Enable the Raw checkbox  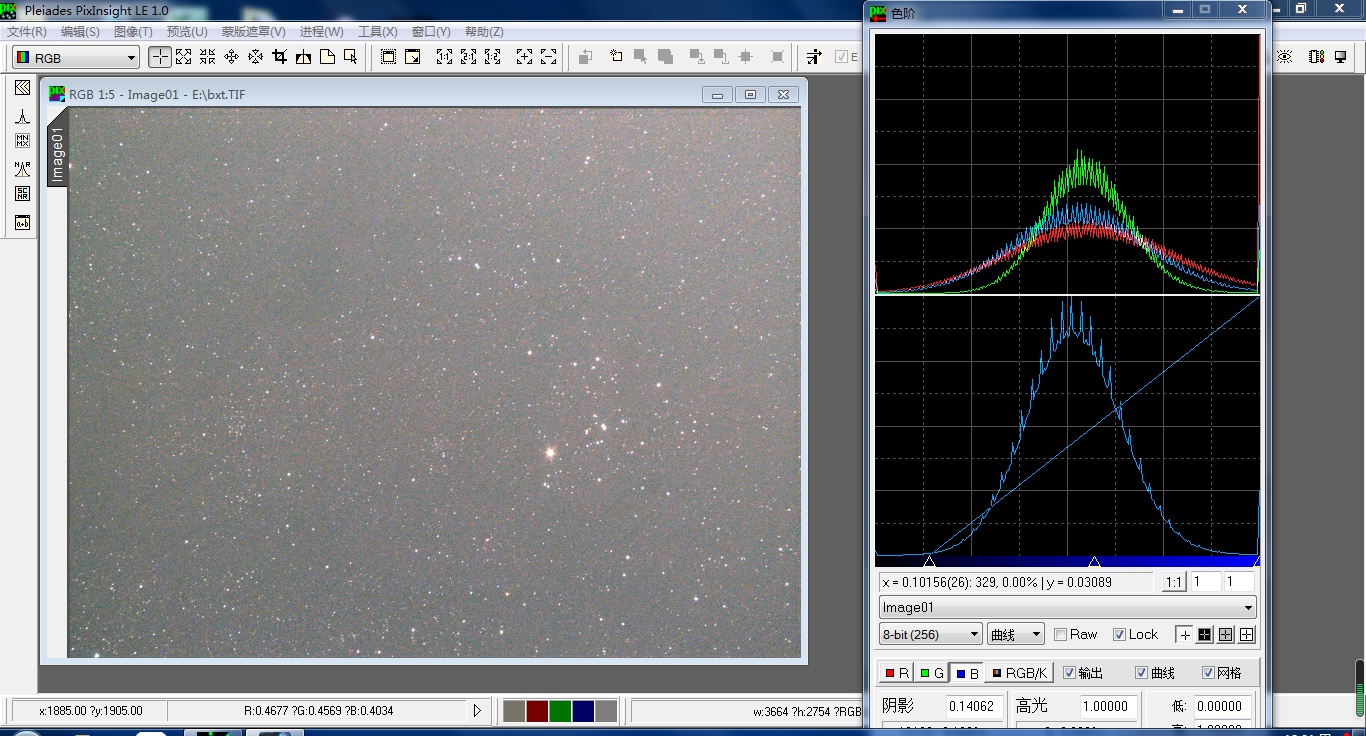coord(1060,634)
